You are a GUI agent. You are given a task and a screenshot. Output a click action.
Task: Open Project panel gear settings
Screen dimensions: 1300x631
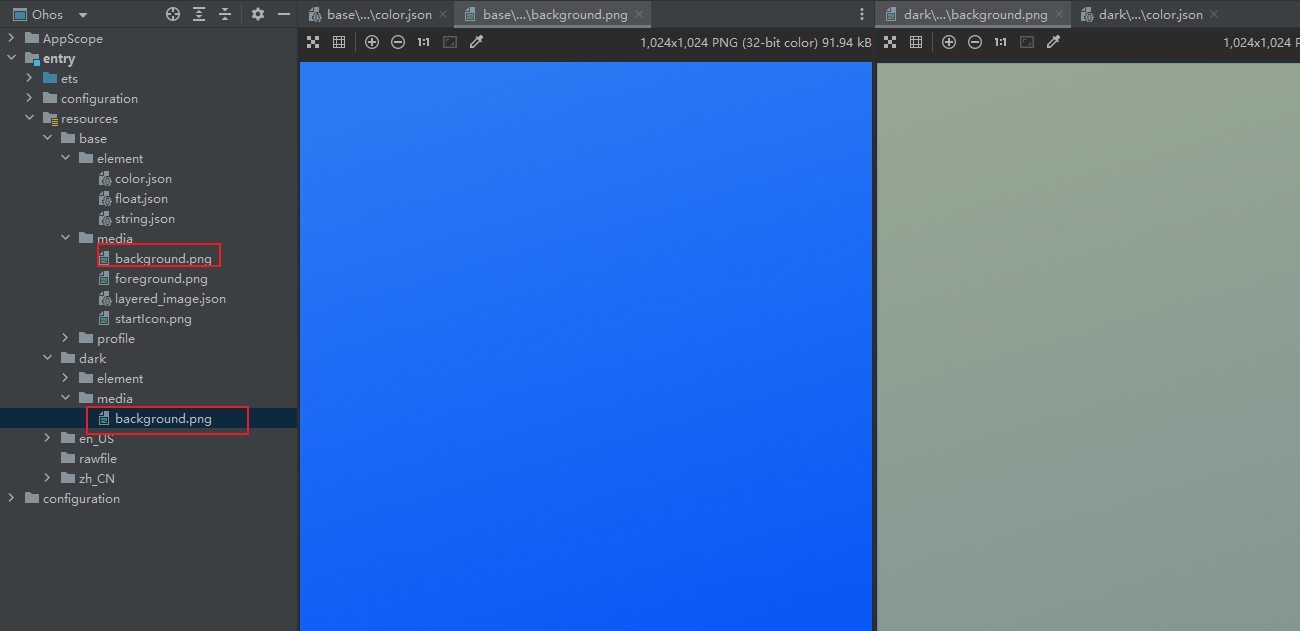coord(258,14)
